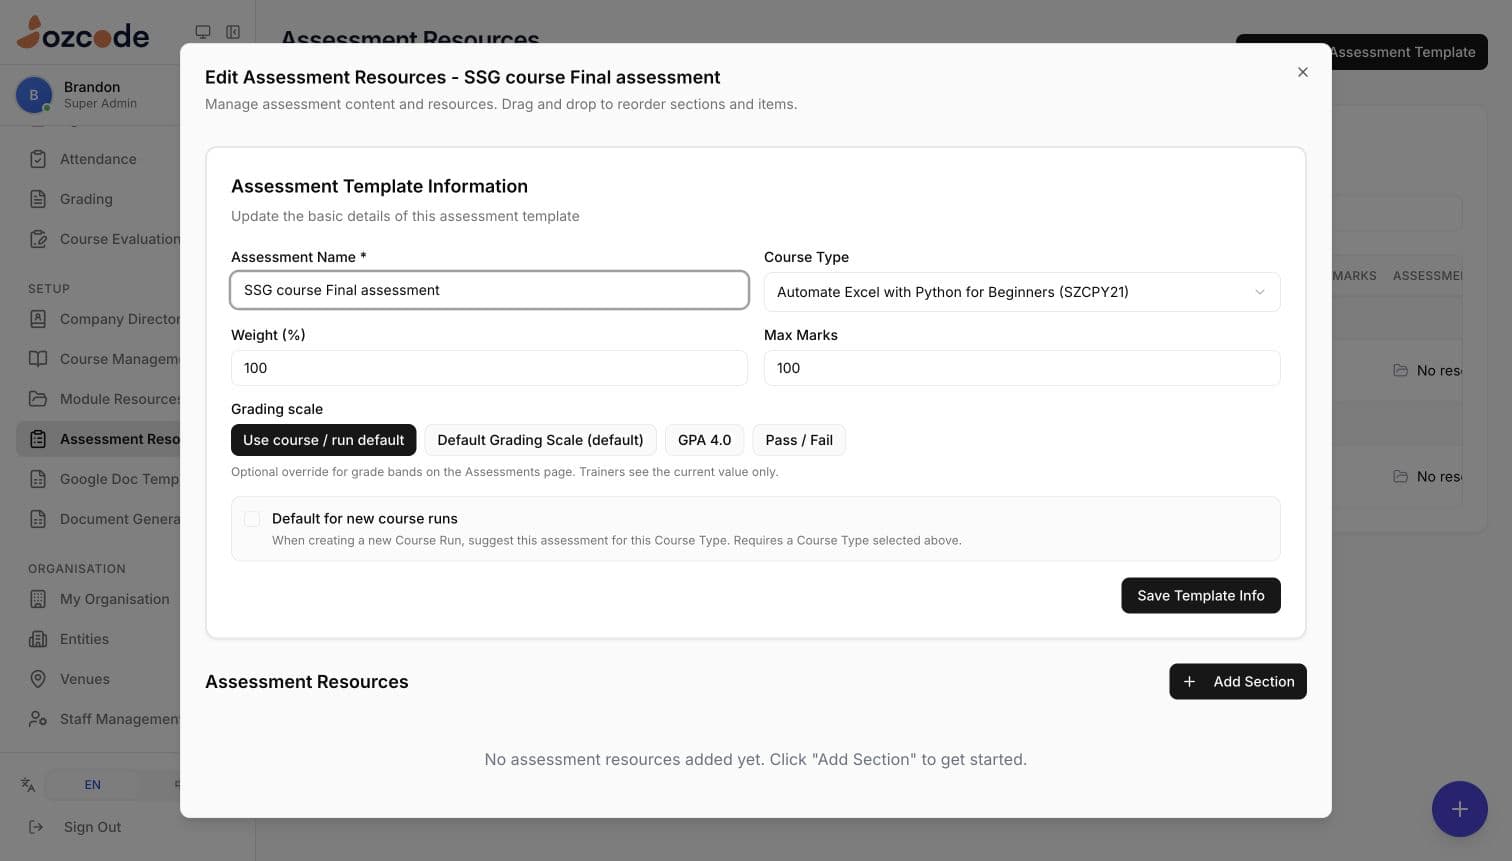Select Default Grading Scale (default) option
The image size is (1512, 861).
pyautogui.click(x=540, y=440)
